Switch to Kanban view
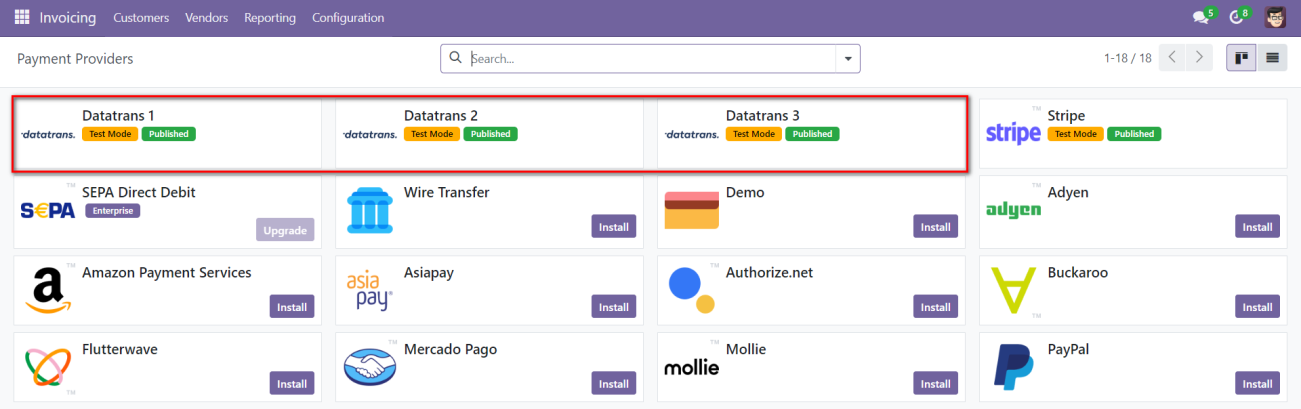Image resolution: width=1301 pixels, height=409 pixels. click(x=1241, y=58)
